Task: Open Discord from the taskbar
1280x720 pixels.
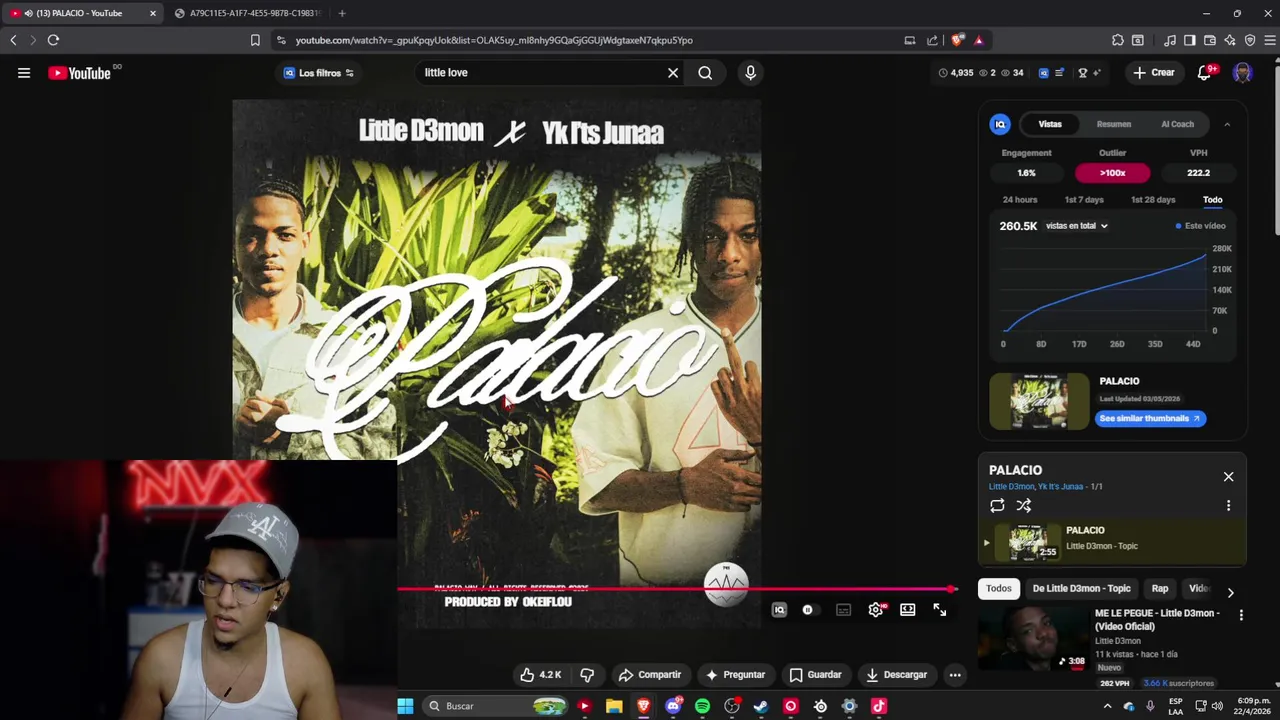Action: click(x=673, y=706)
